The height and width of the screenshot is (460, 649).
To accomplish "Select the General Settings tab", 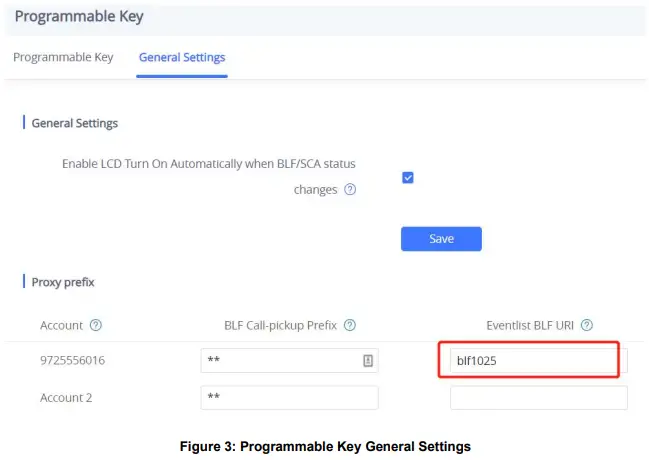I will pyautogui.click(x=182, y=57).
